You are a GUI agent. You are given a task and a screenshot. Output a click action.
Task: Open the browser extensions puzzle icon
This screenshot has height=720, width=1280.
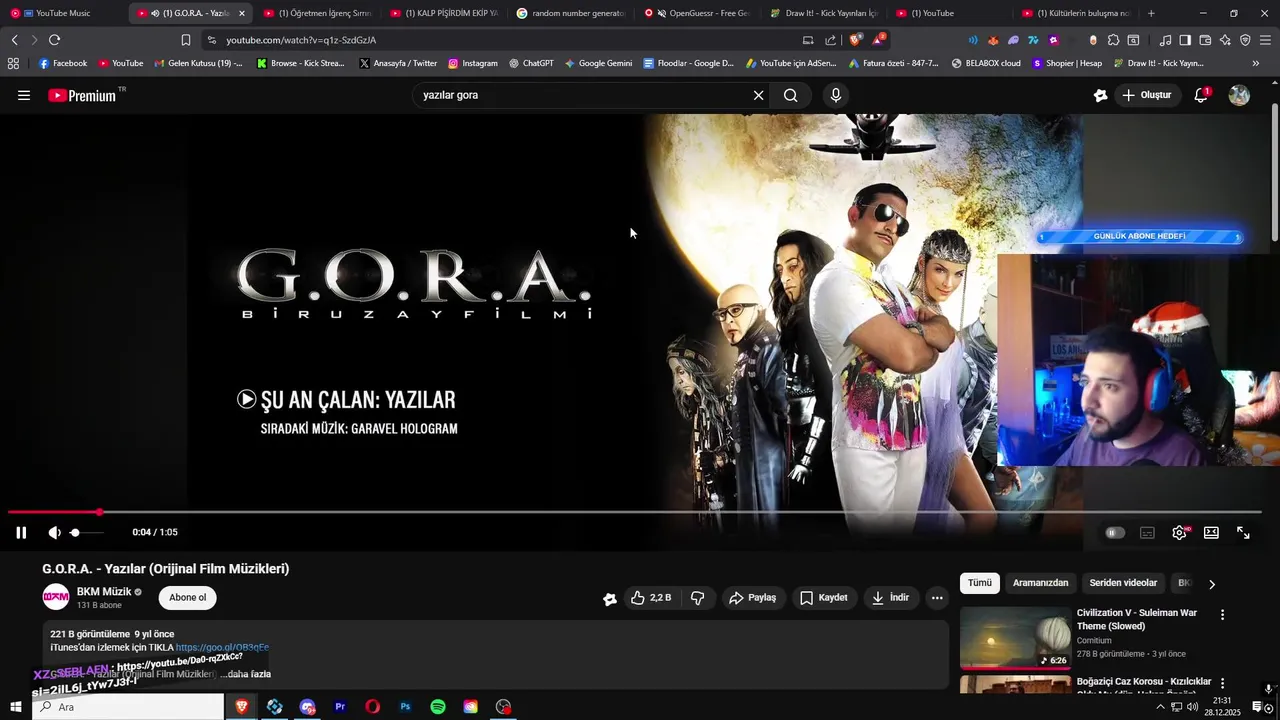click(1113, 40)
